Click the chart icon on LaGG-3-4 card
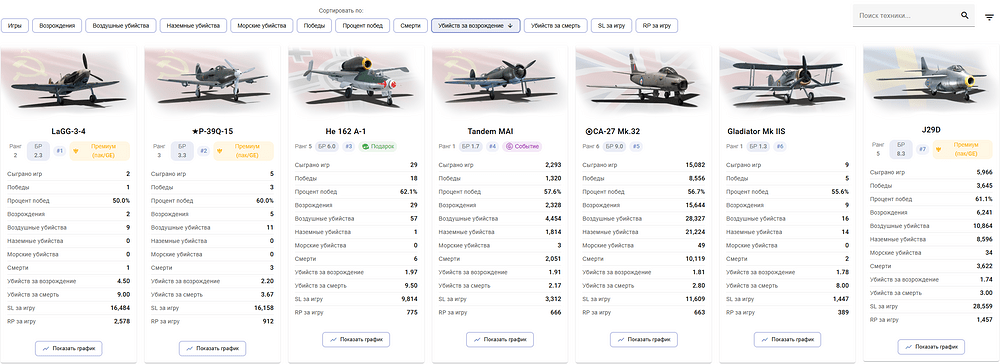Screen dimensions: 1000x364 coord(45,349)
